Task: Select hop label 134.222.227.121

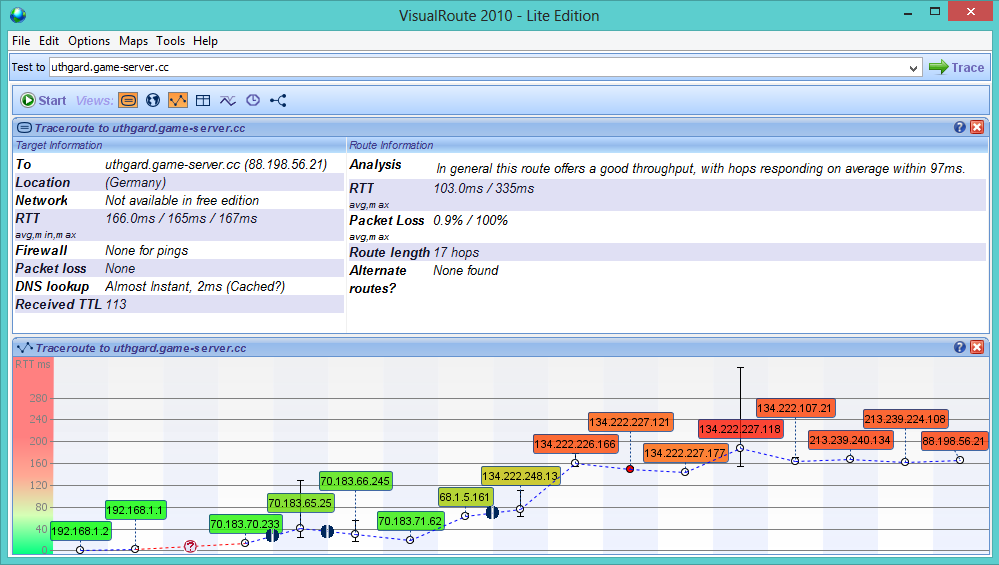Action: [x=629, y=422]
